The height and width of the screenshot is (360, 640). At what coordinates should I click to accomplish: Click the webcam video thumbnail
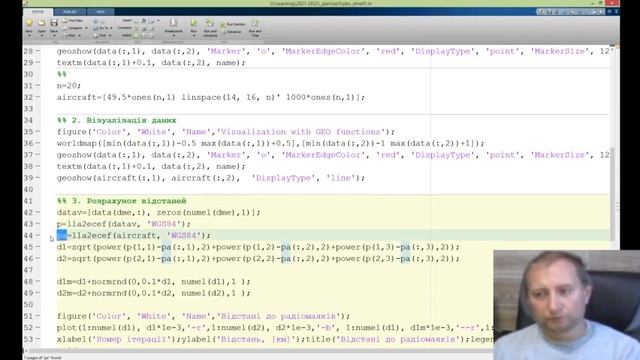coord(567,305)
